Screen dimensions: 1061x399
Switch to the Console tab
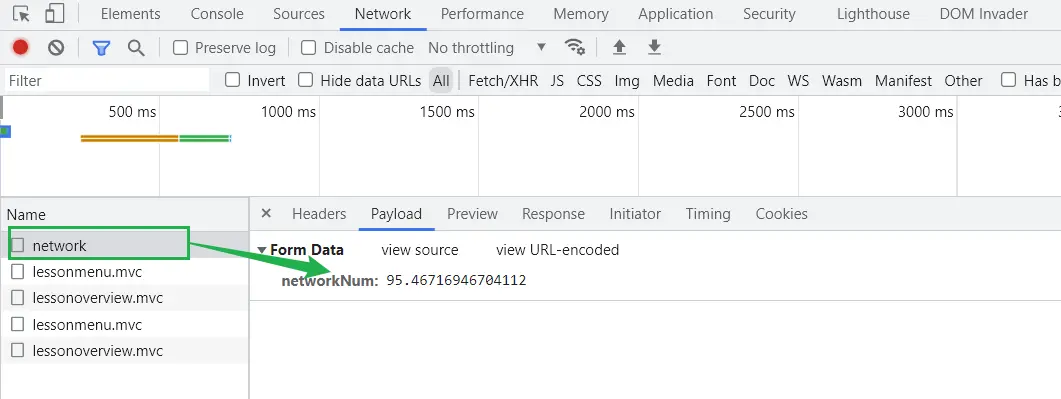[217, 14]
